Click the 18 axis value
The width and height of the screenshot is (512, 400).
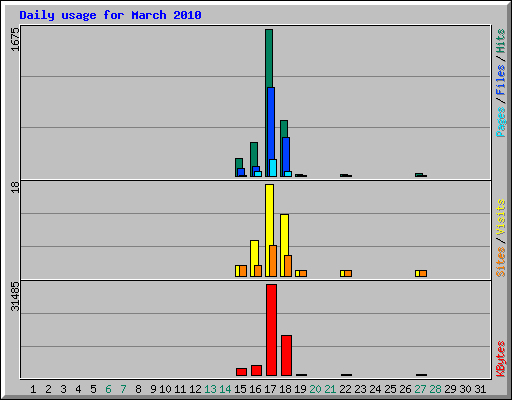click(x=15, y=187)
